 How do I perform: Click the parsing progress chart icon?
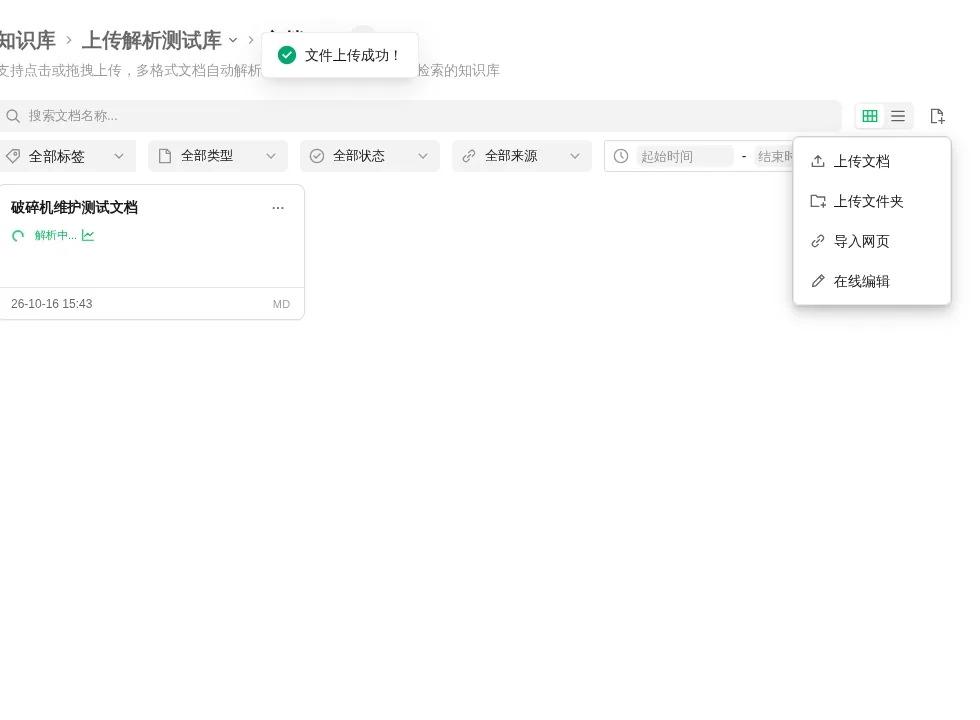pyautogui.click(x=88, y=236)
